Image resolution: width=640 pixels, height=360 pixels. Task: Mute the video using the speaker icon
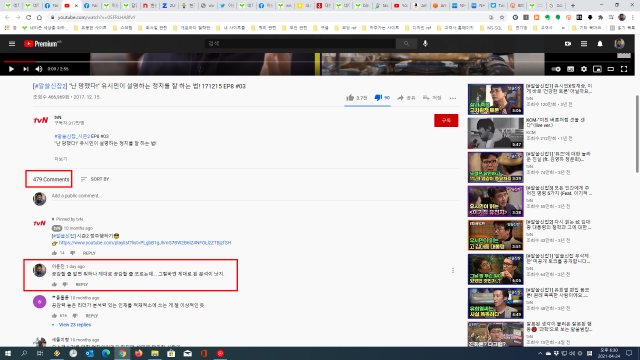[39, 69]
